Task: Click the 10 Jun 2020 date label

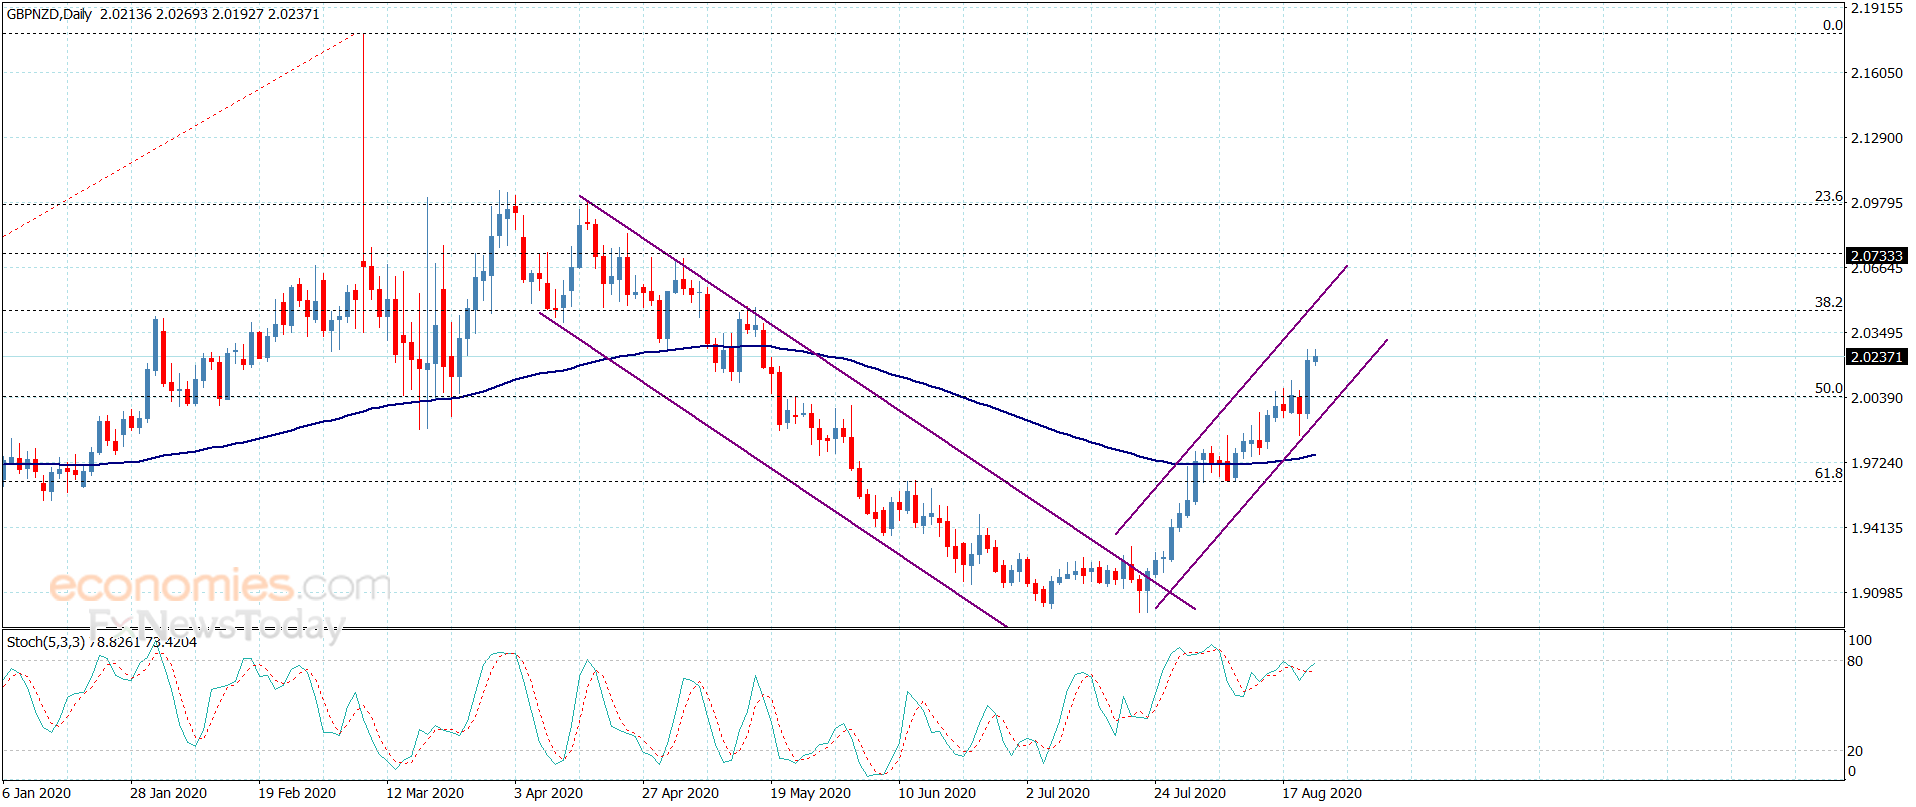Action: pos(937,793)
